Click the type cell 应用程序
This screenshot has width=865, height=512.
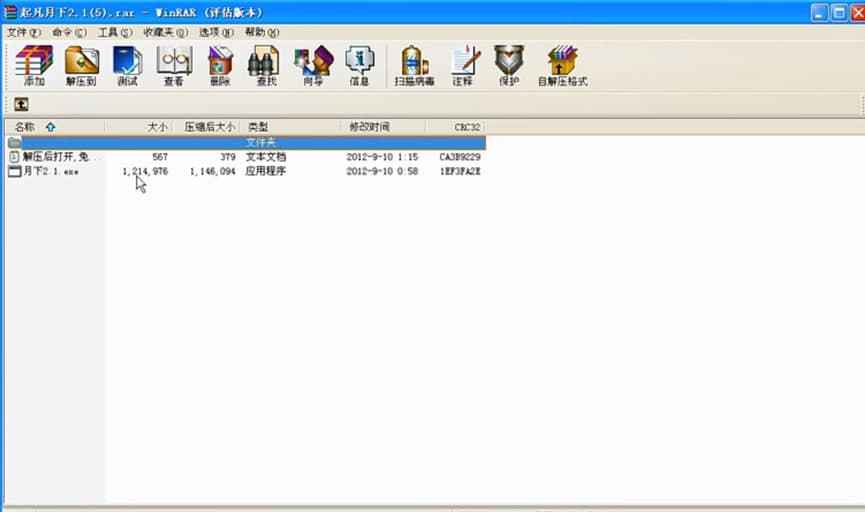266,171
